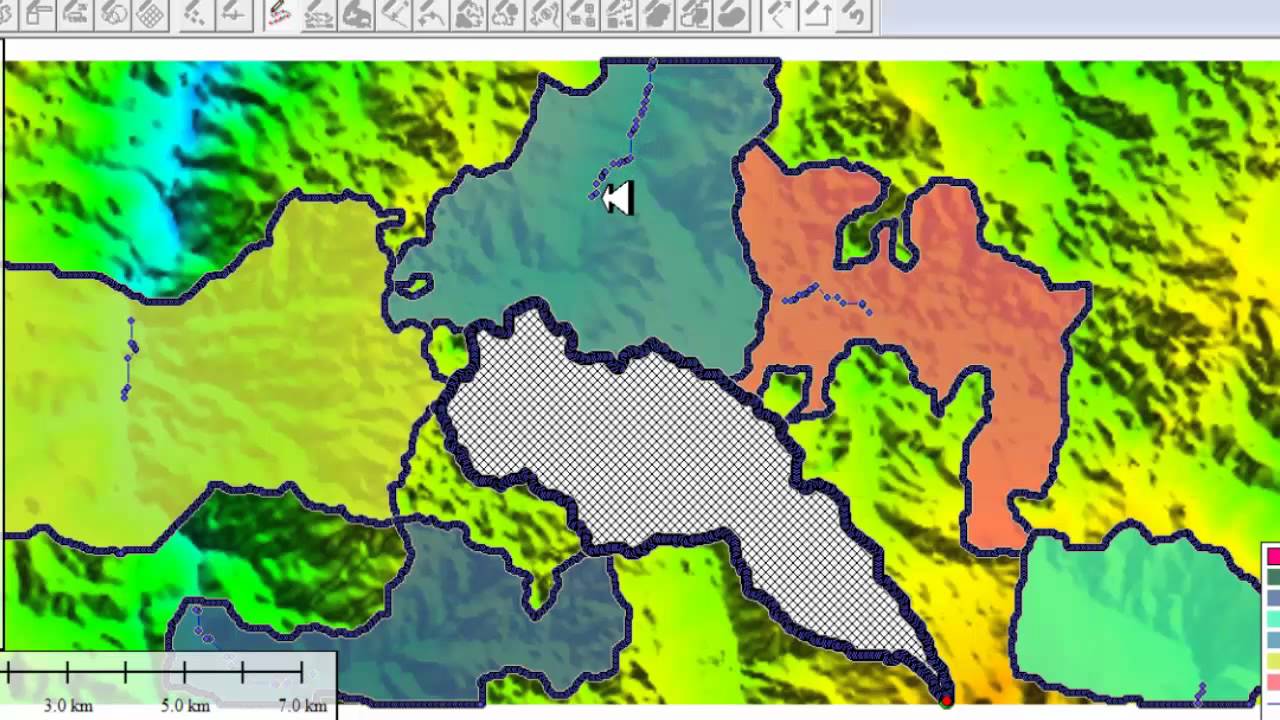Select the split polygon fragments tool
The width and height of the screenshot is (1280, 720).
pyautogui.click(x=469, y=14)
